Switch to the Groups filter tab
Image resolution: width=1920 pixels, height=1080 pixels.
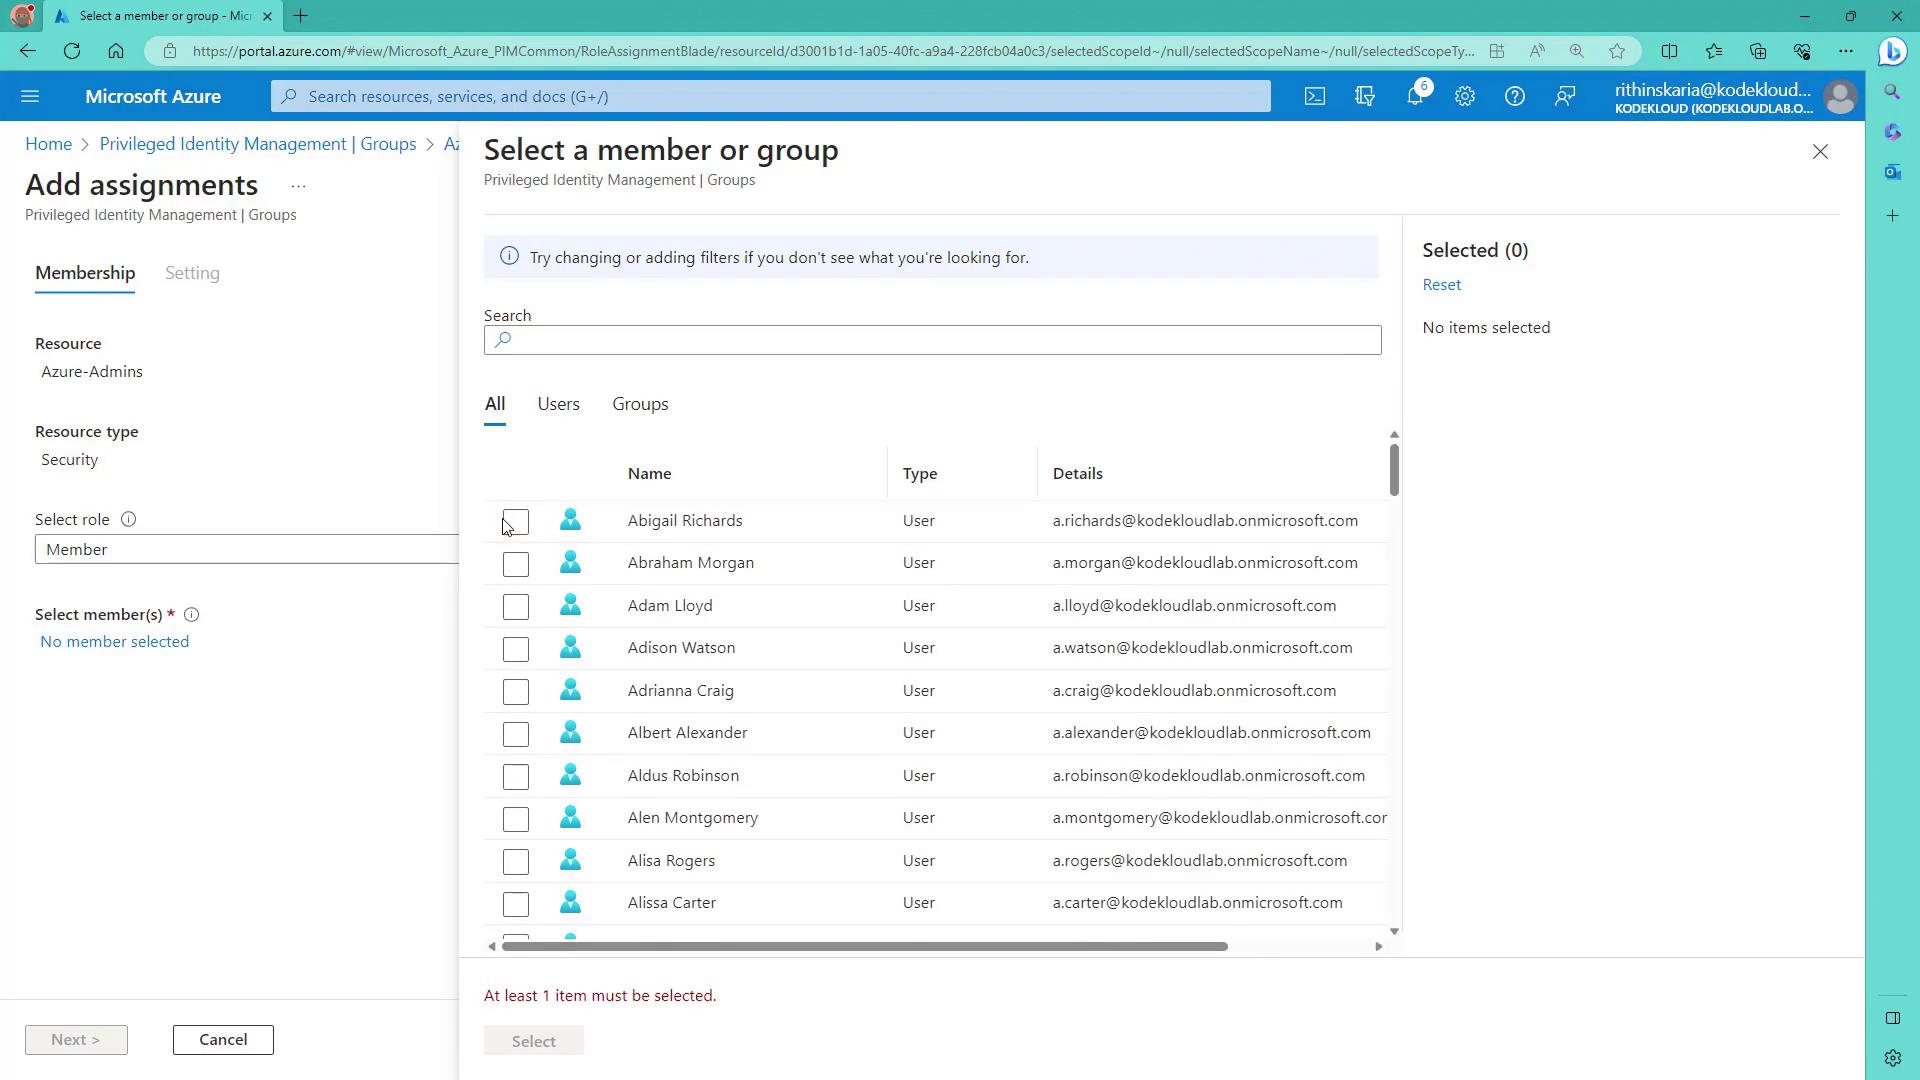click(640, 404)
